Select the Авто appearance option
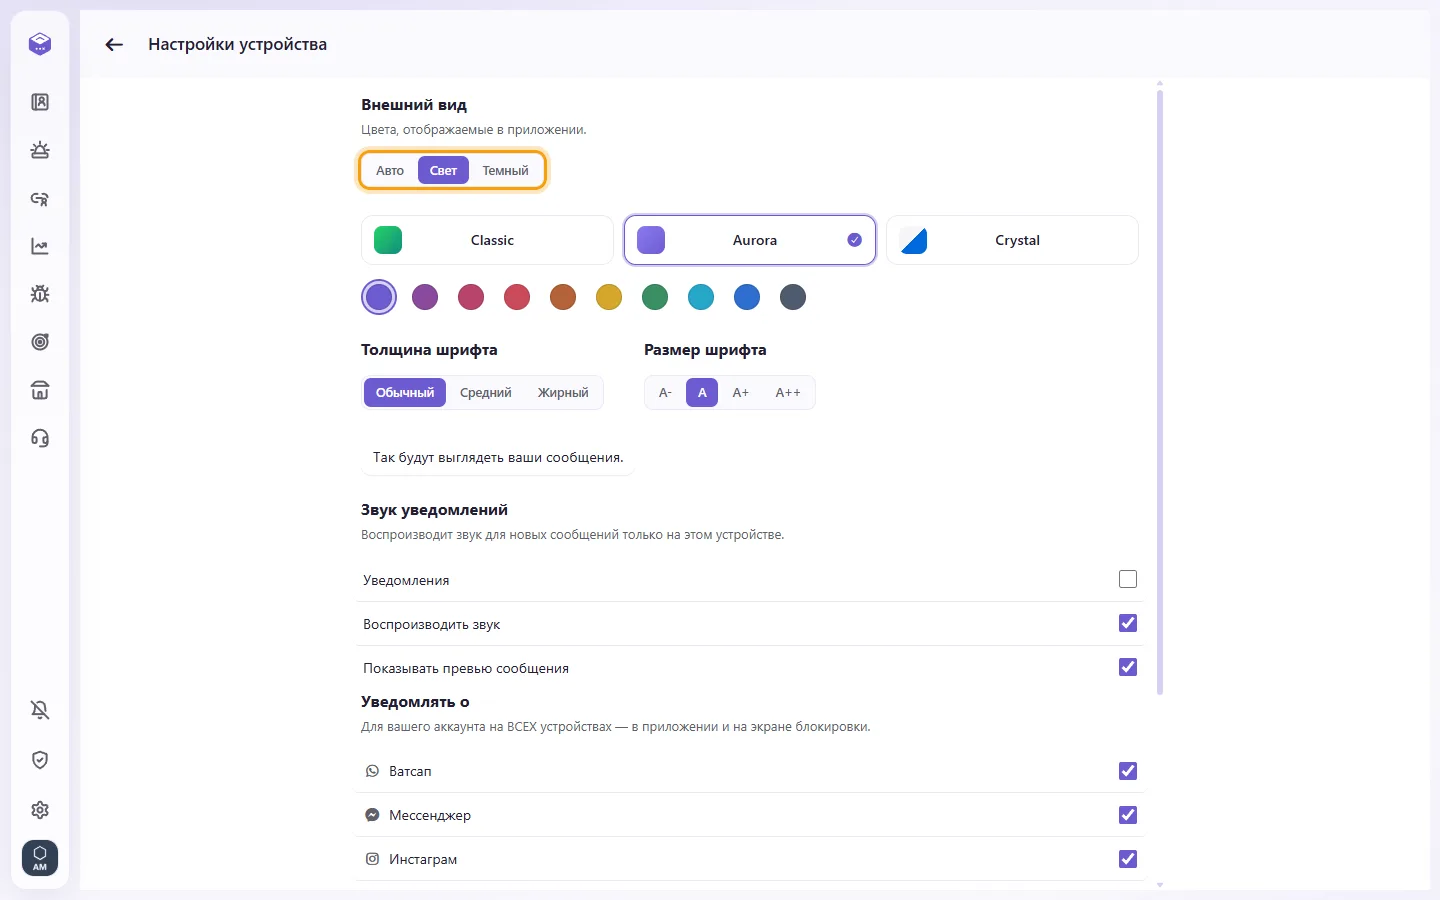 pos(390,170)
